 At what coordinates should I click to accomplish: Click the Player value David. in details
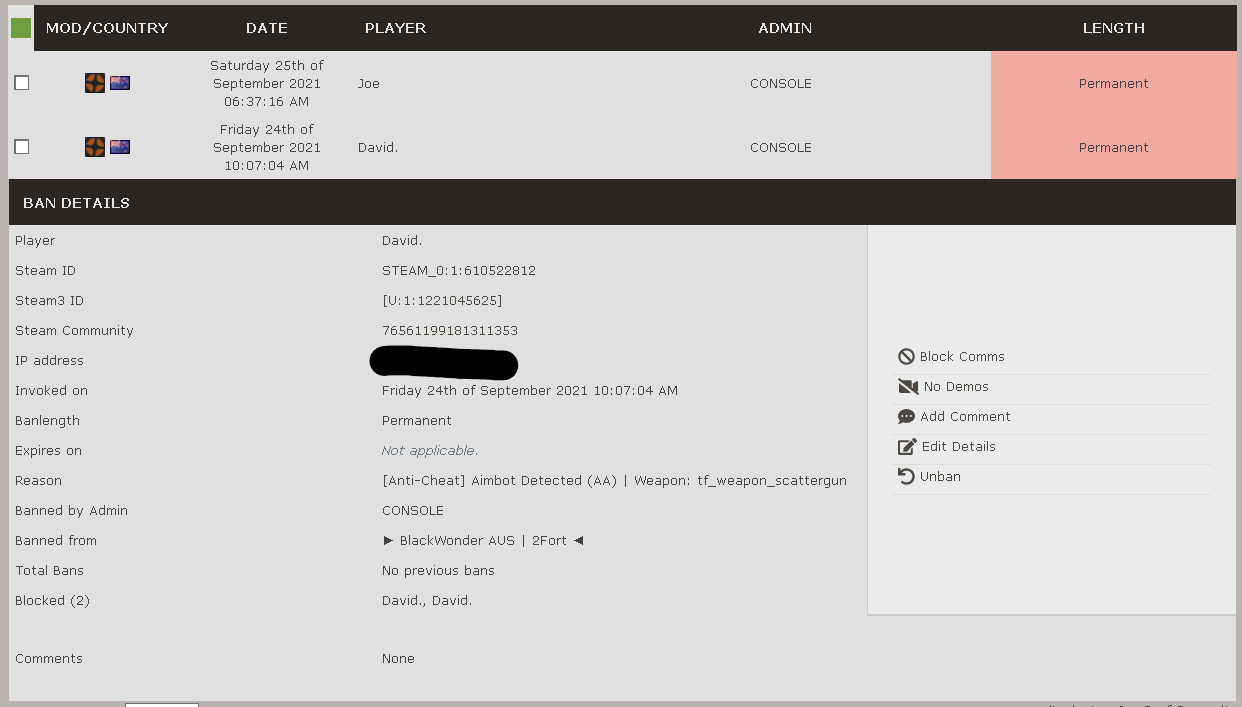pyautogui.click(x=402, y=240)
